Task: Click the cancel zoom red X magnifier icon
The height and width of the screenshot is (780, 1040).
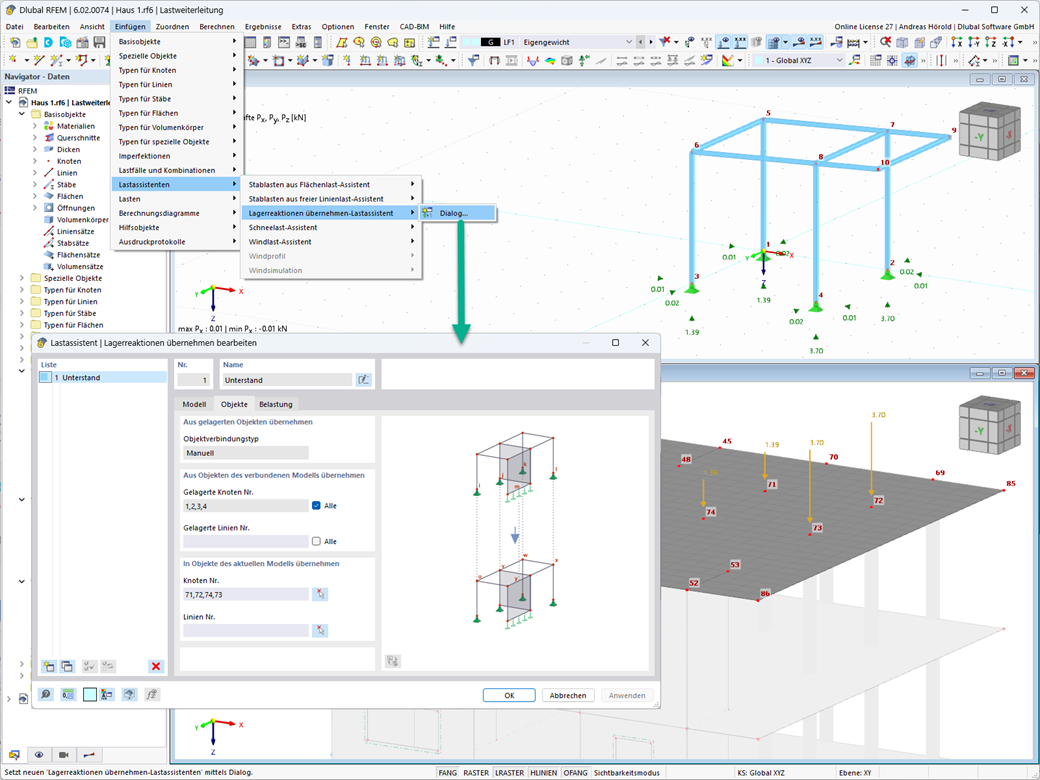Action: [885, 42]
